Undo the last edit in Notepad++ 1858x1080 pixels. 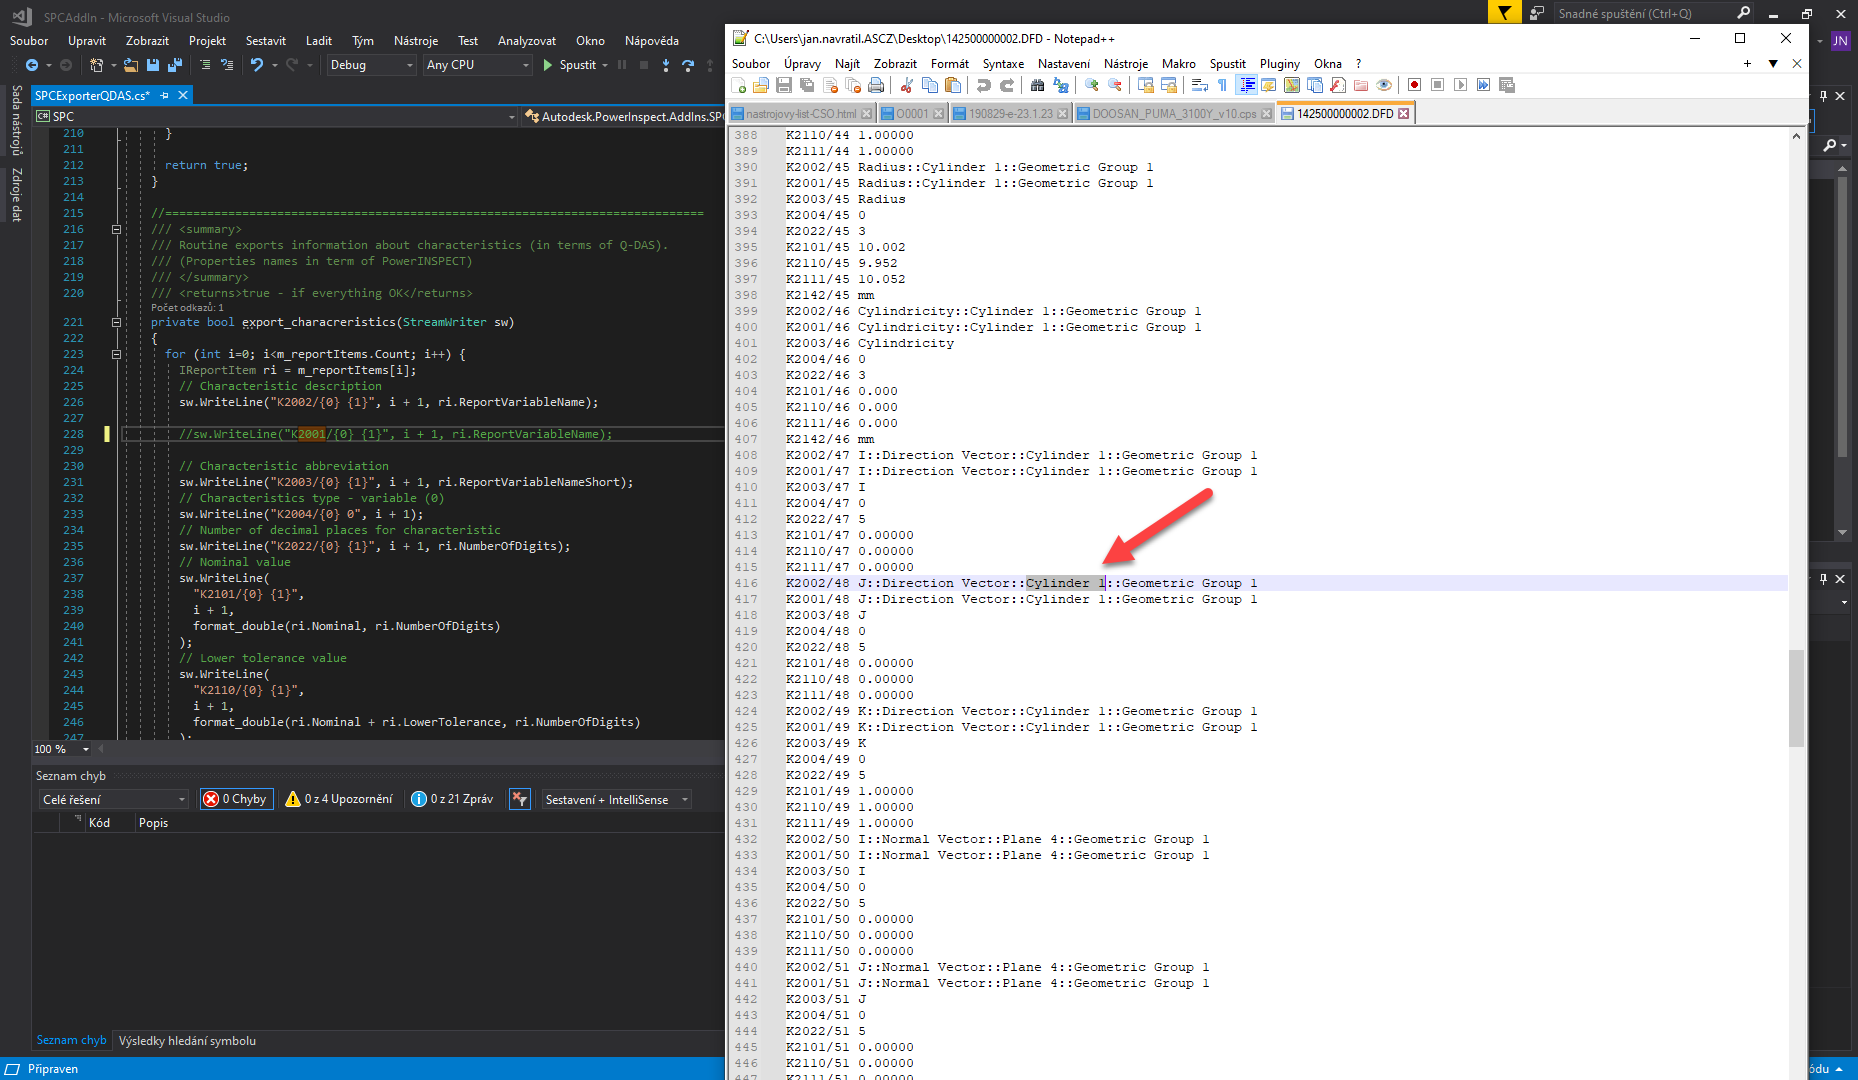click(x=984, y=85)
